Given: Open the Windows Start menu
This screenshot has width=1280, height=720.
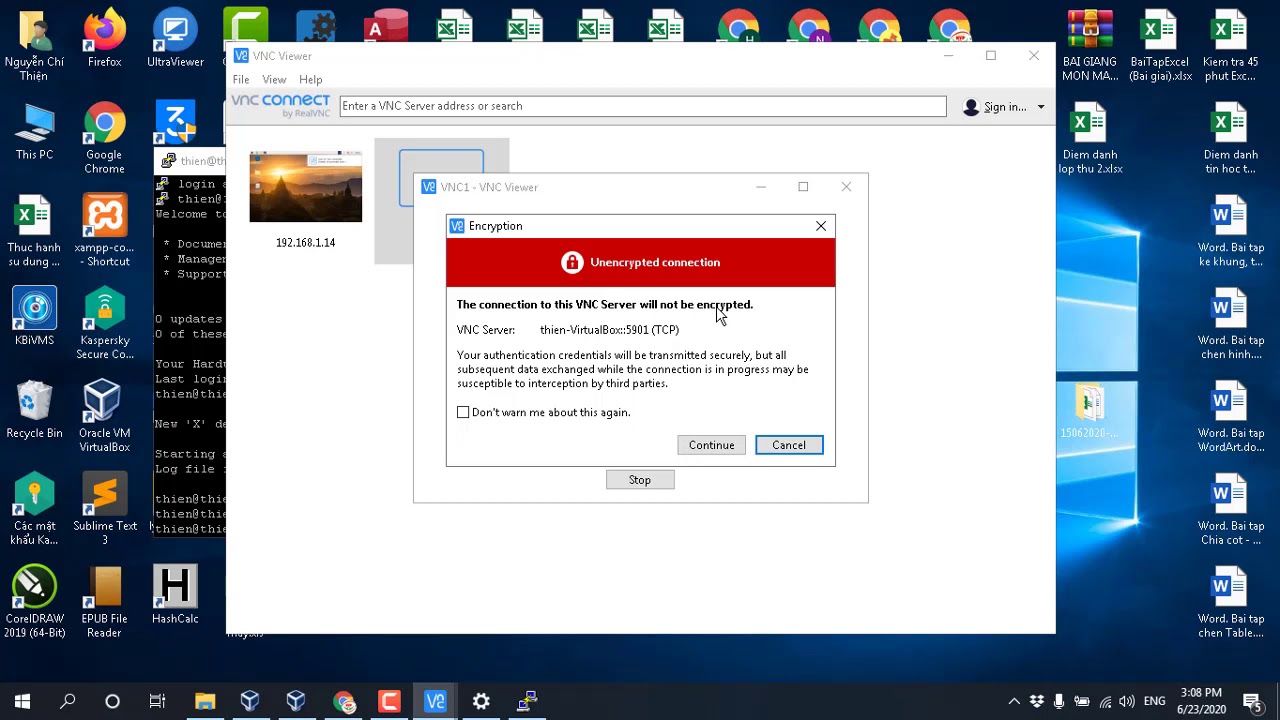Looking at the screenshot, I should click(22, 701).
